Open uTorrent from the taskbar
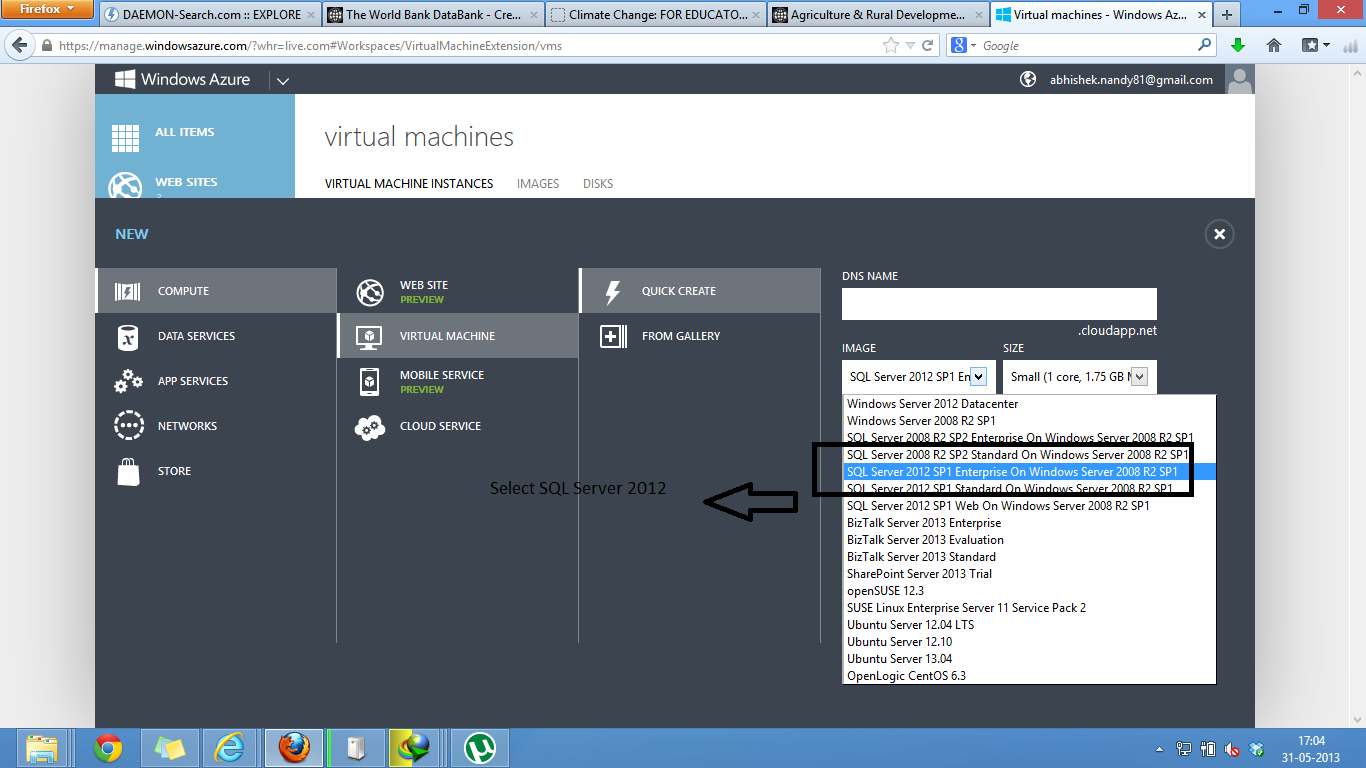This screenshot has height=768, width=1366. 481,747
